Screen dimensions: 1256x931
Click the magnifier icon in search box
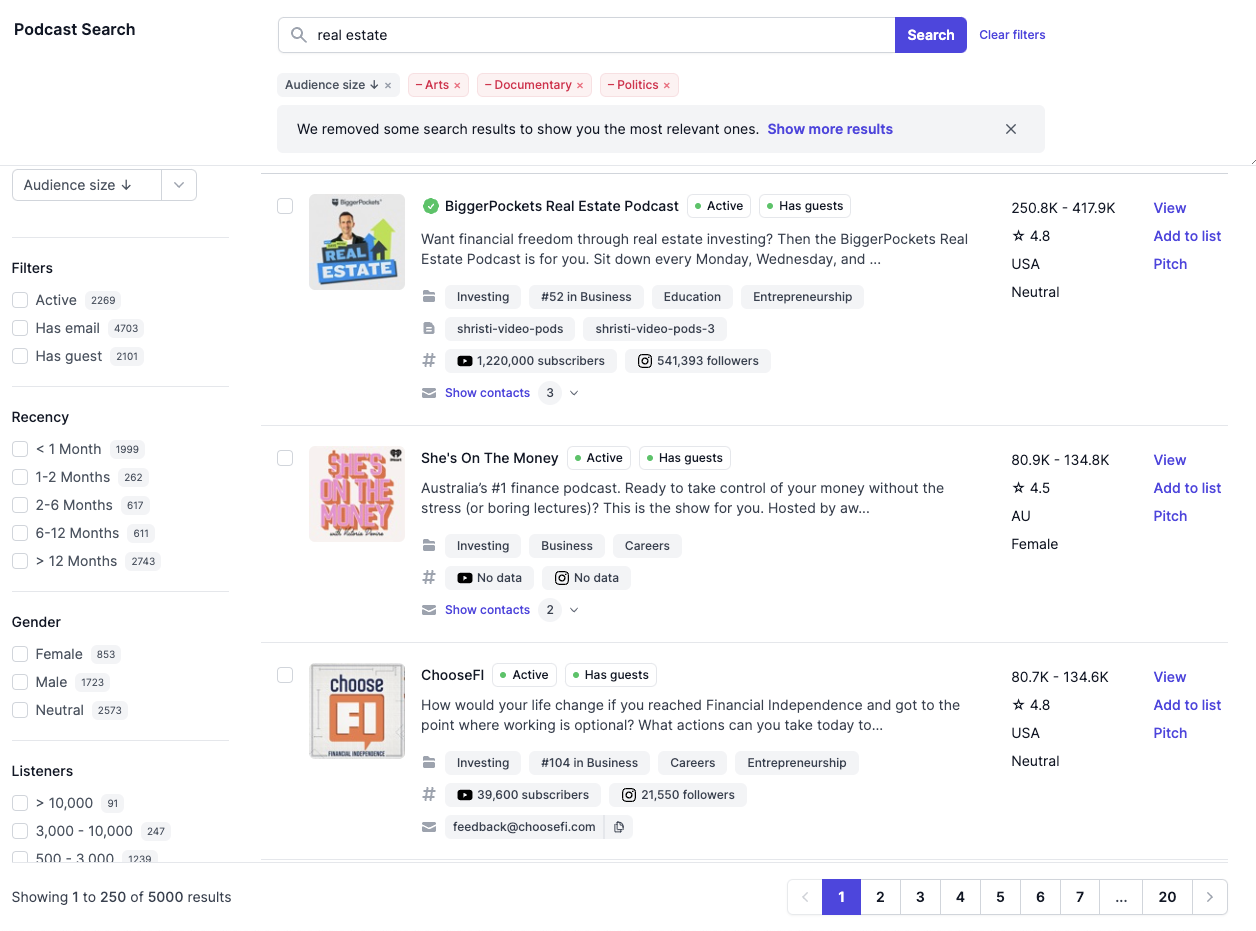298,35
